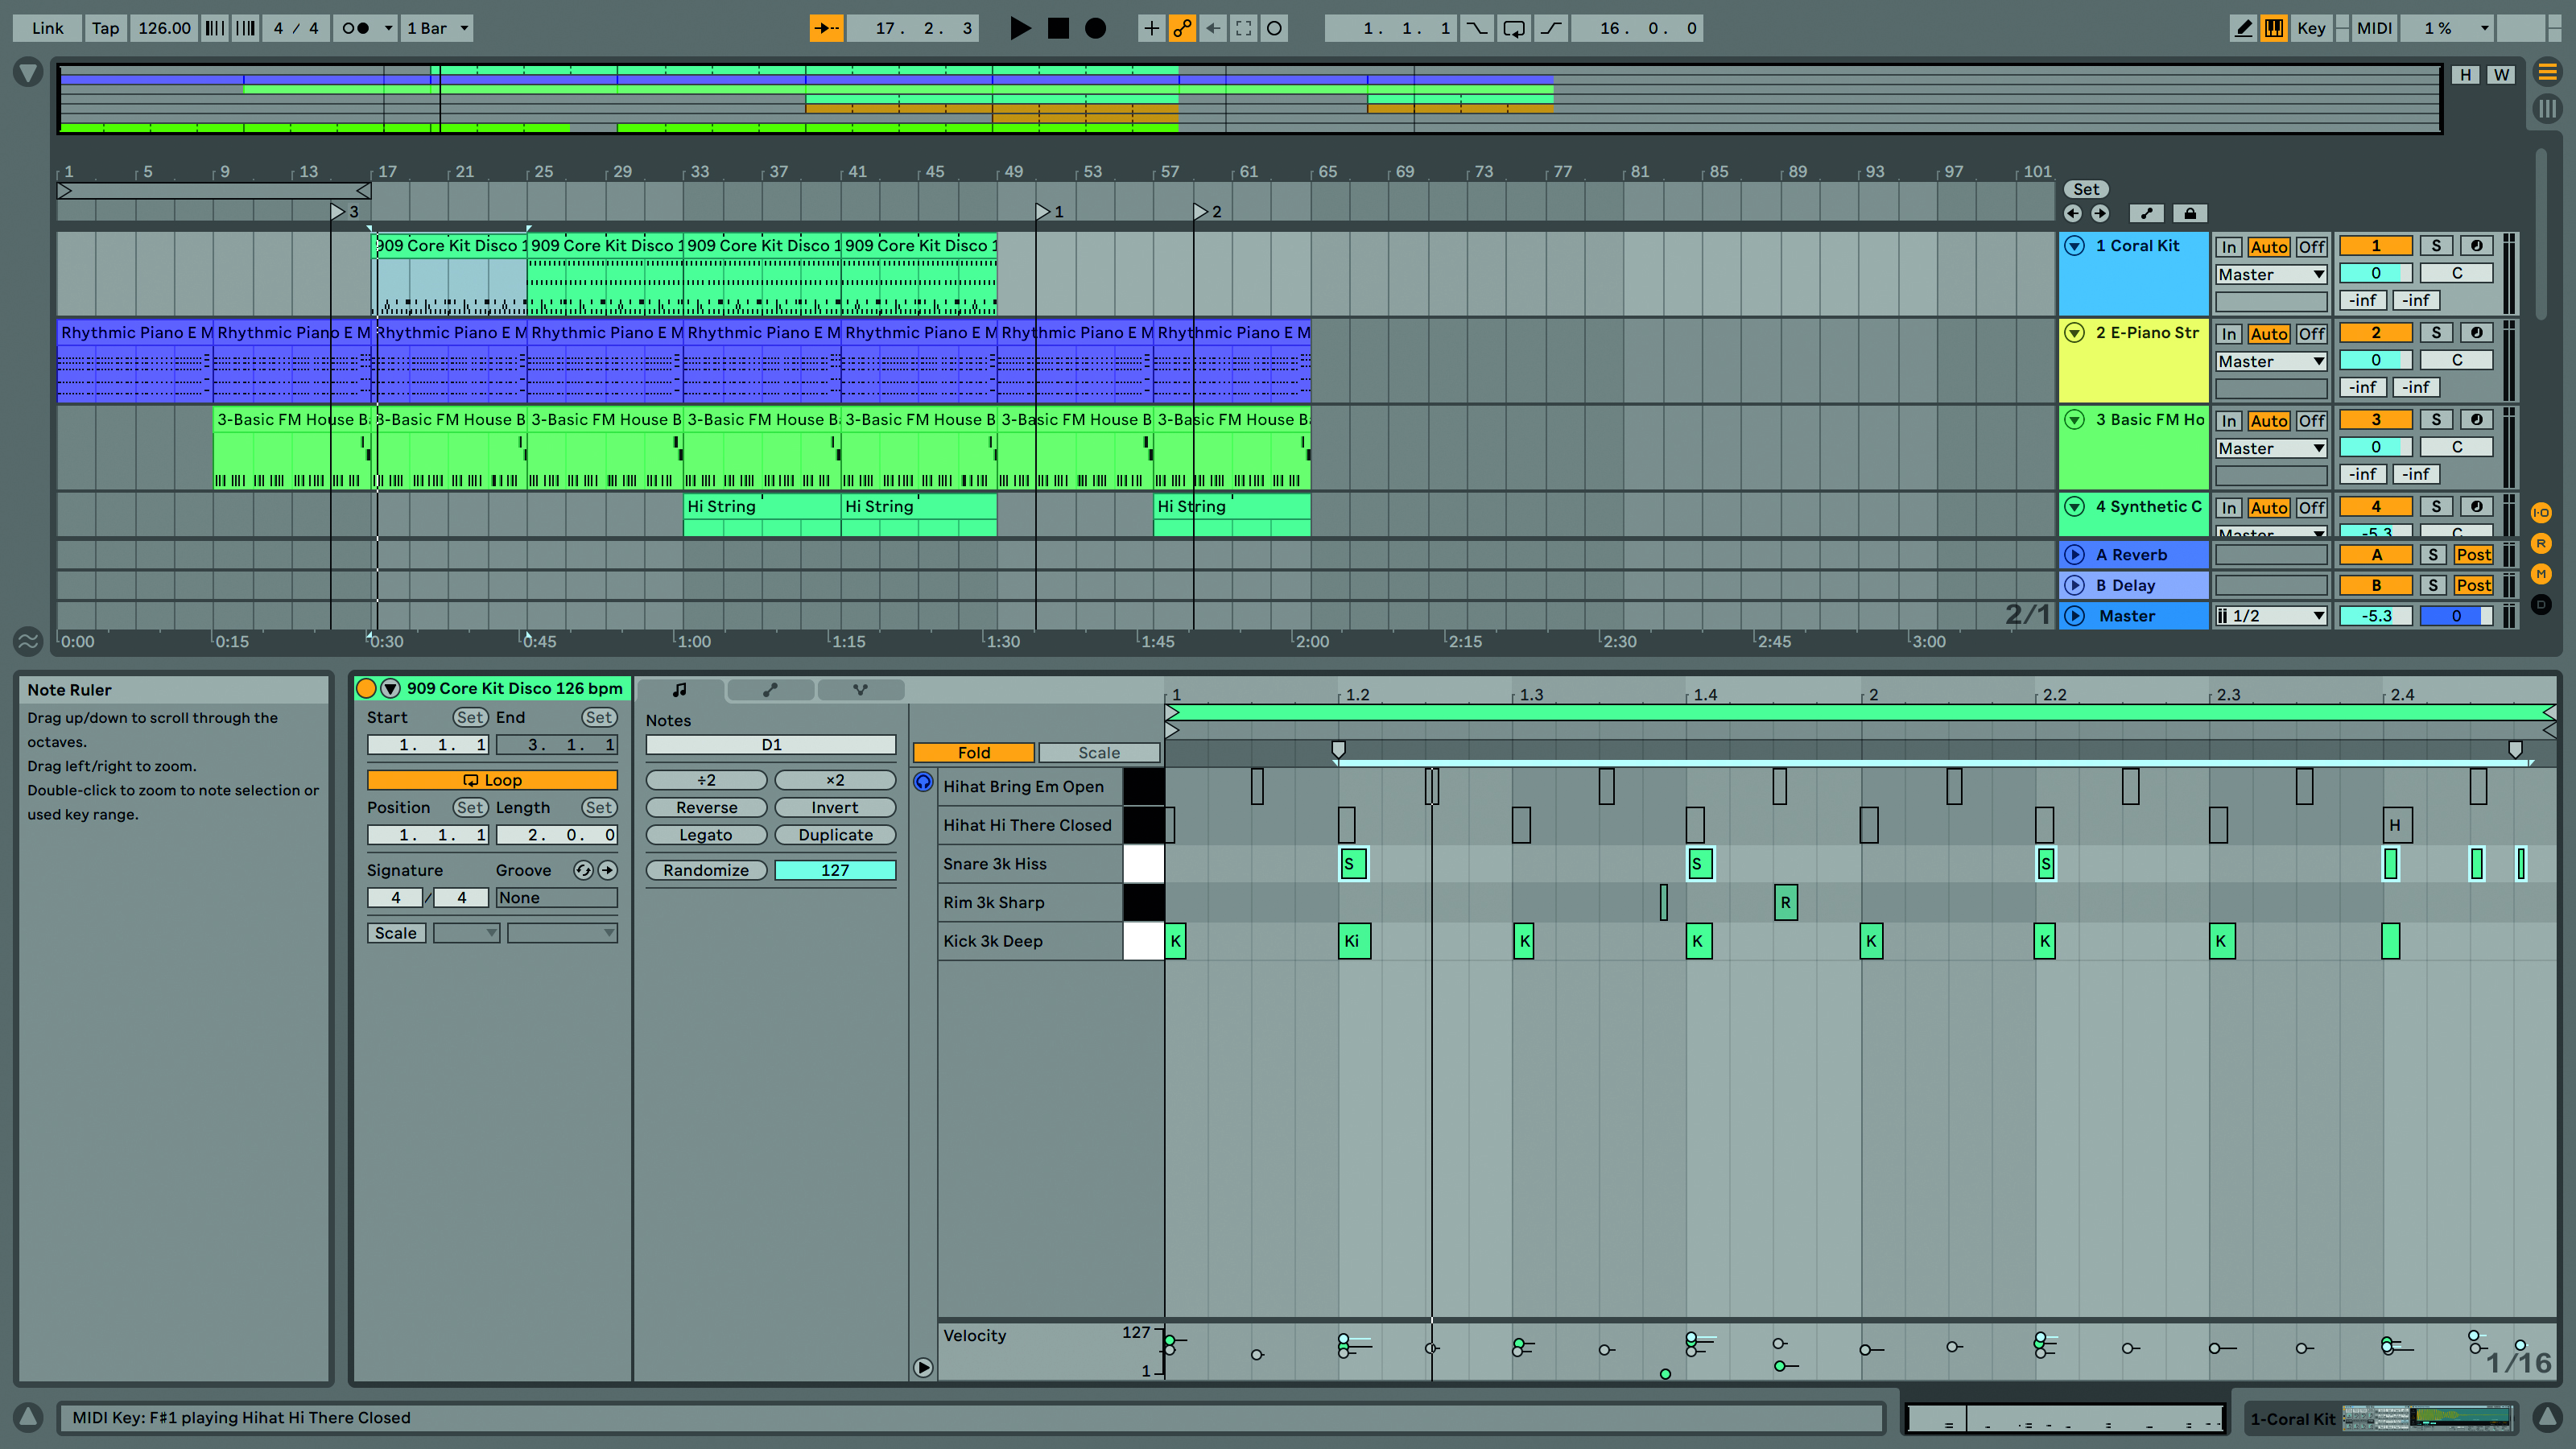Jump to next locator arrow icon
This screenshot has width=2576, height=1449.
click(2100, 213)
